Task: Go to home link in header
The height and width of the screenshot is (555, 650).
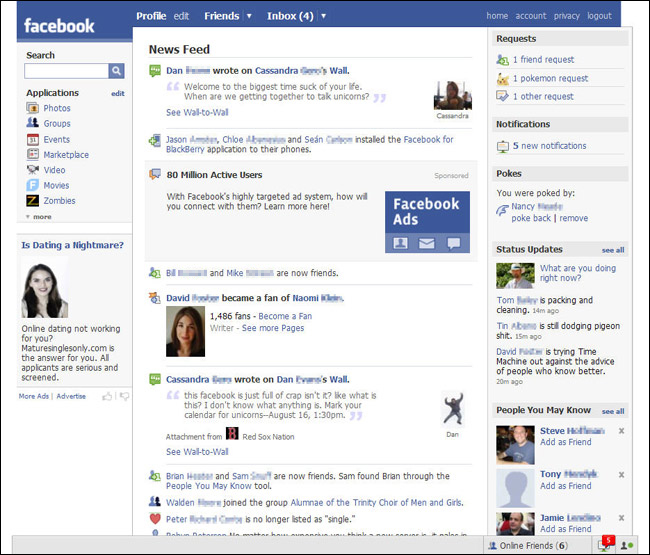Action: point(497,16)
